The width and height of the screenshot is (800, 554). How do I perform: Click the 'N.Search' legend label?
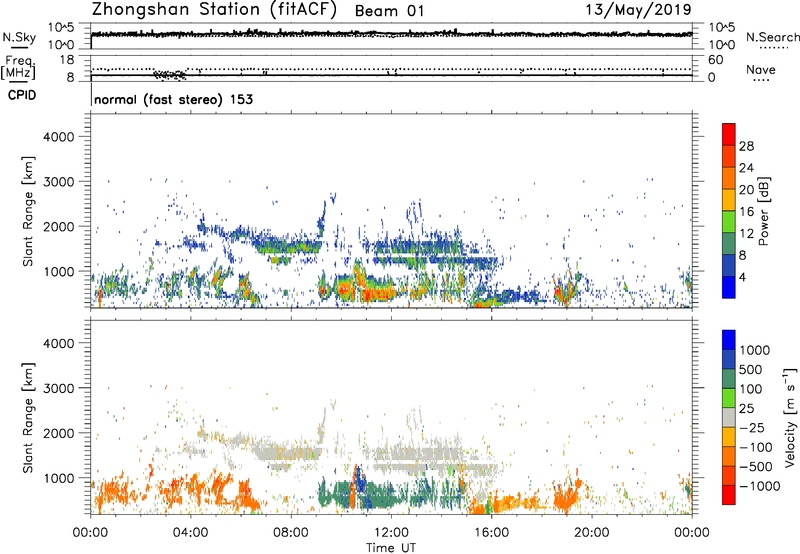(772, 37)
